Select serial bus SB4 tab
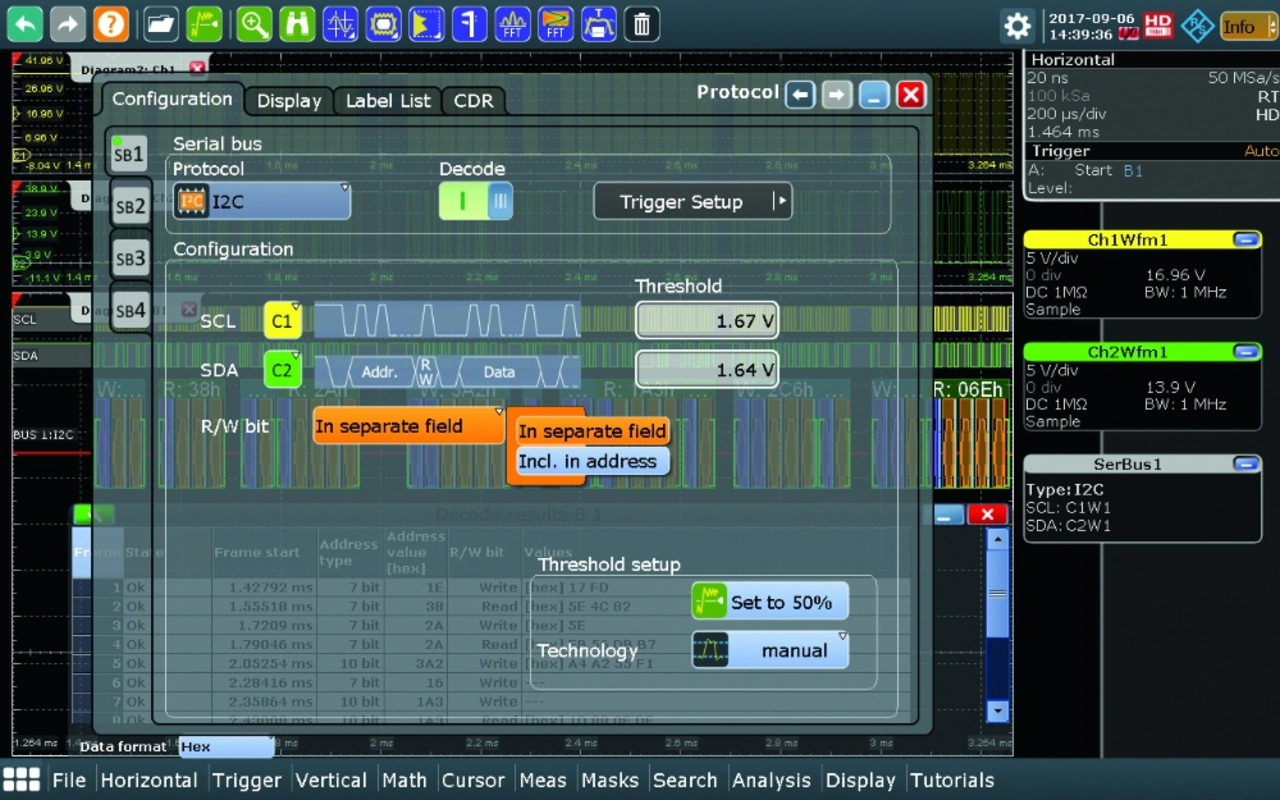Image resolution: width=1280 pixels, height=800 pixels. coord(130,311)
